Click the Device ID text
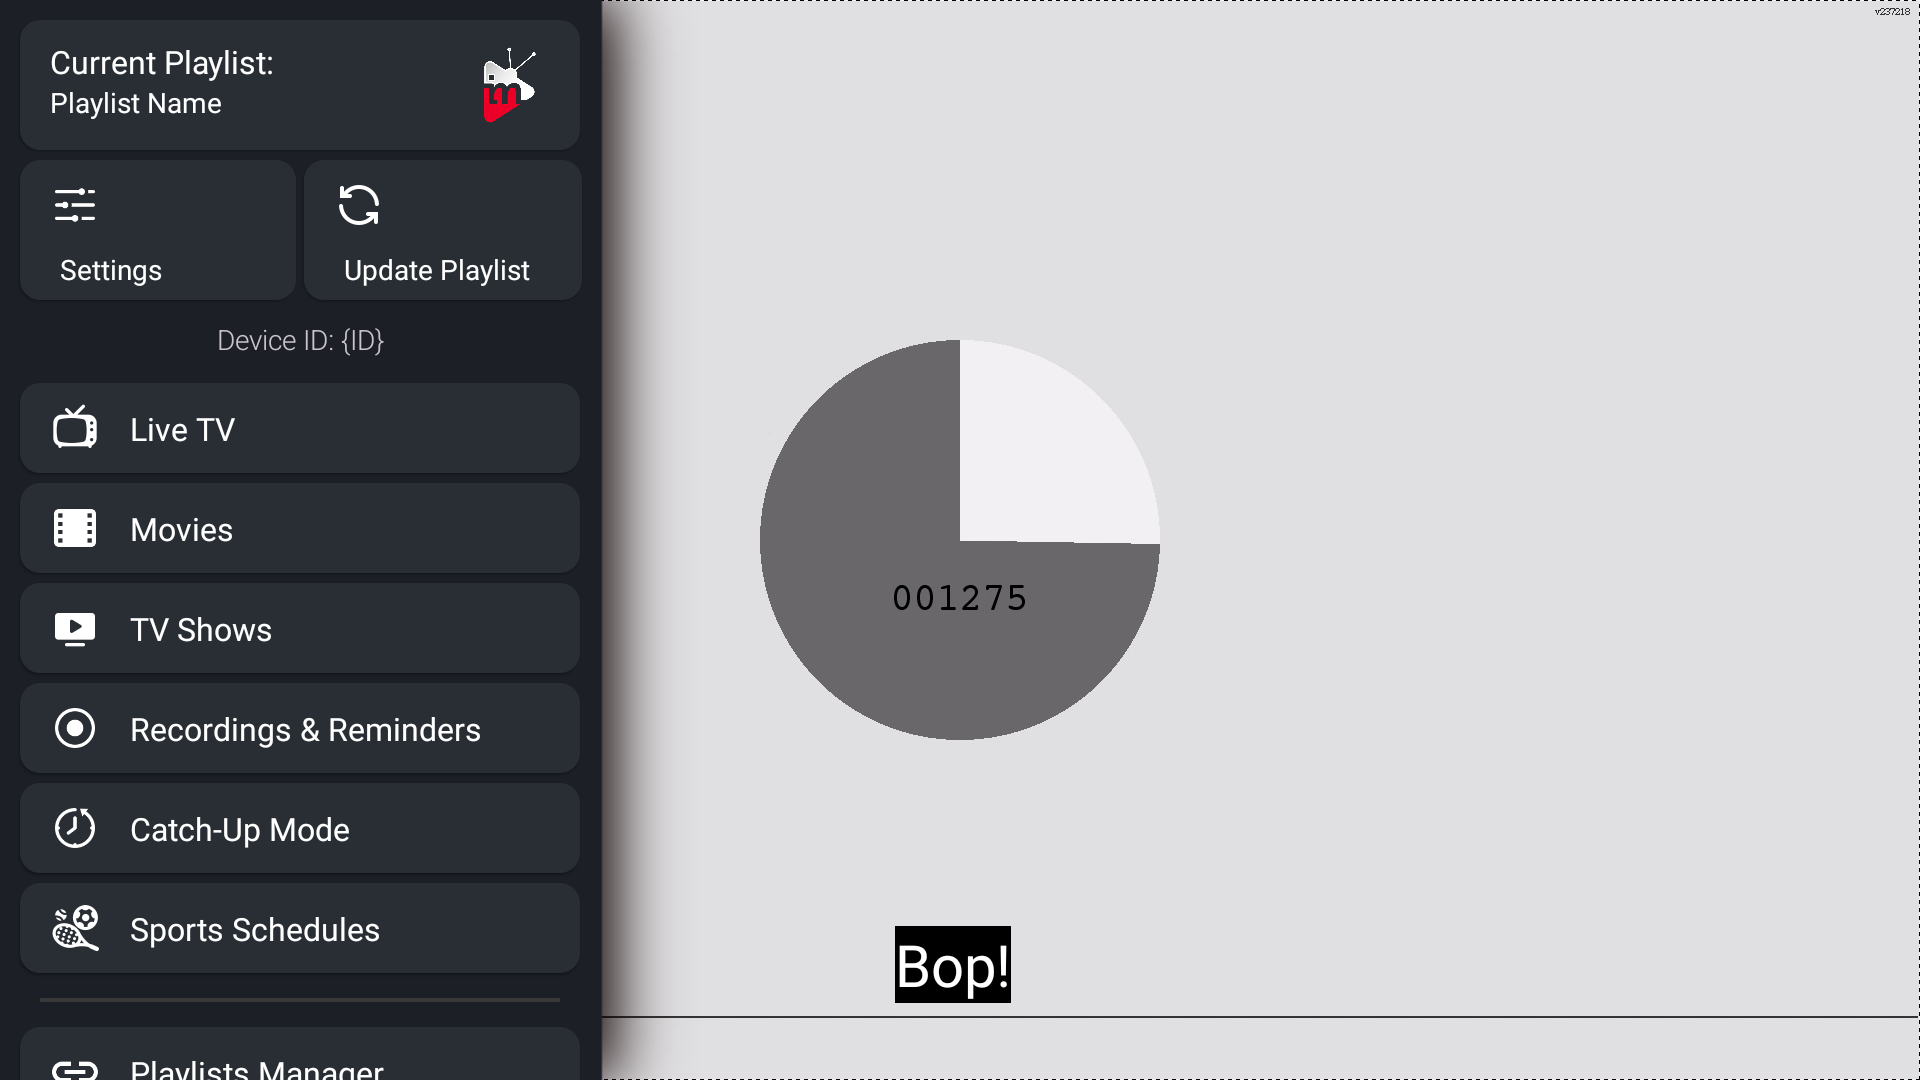Viewport: 1920px width, 1080px height. [299, 340]
